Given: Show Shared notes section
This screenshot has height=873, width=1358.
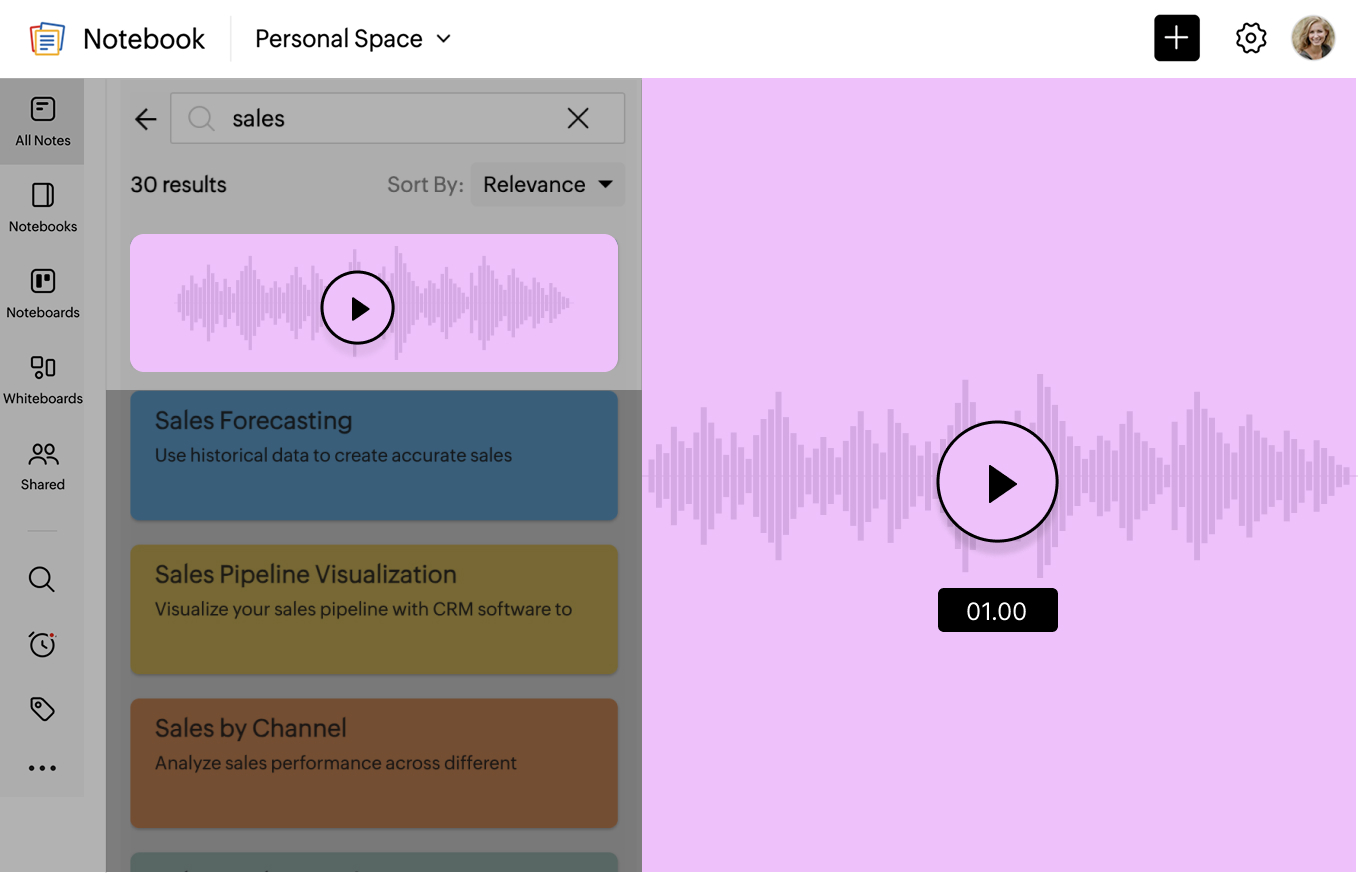Looking at the screenshot, I should point(42,465).
